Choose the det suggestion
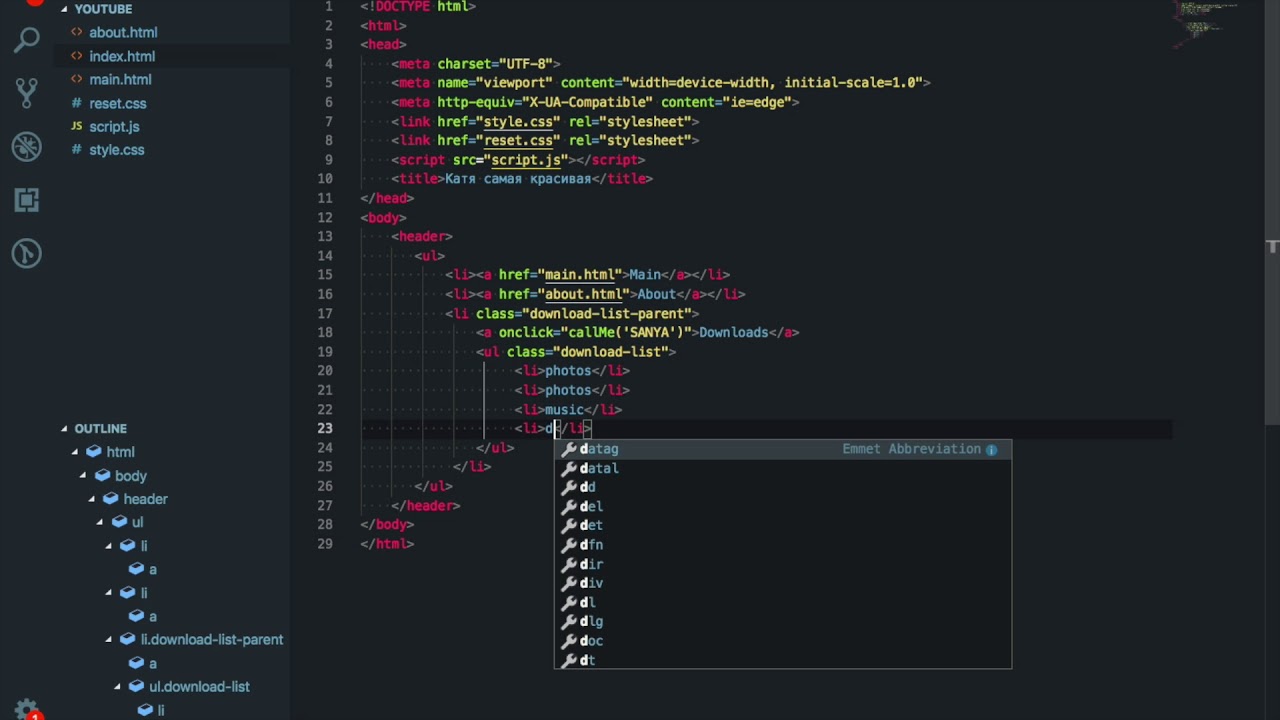The width and height of the screenshot is (1280, 720). coord(783,525)
